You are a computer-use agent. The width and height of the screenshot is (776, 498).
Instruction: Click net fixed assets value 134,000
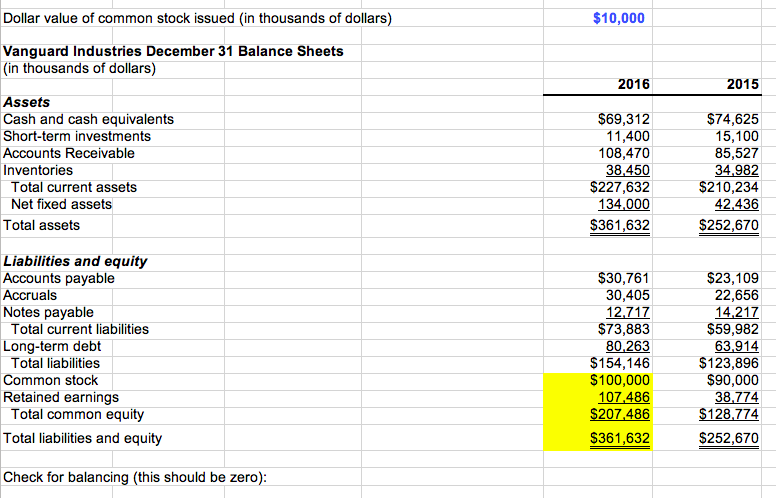pyautogui.click(x=624, y=204)
